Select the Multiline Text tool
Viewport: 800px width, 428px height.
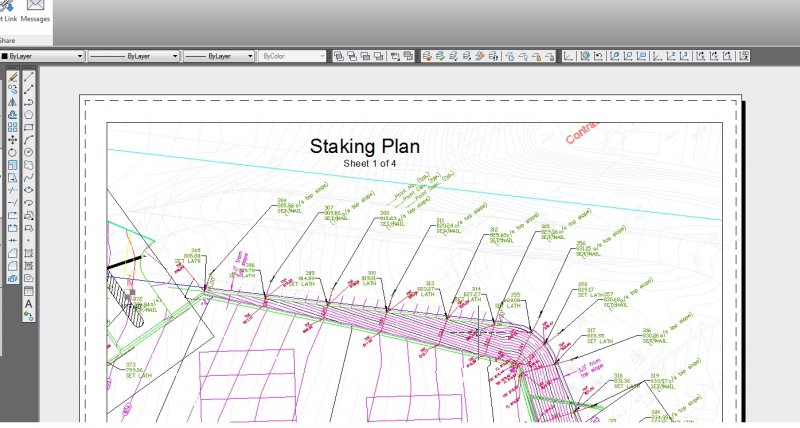coord(29,304)
